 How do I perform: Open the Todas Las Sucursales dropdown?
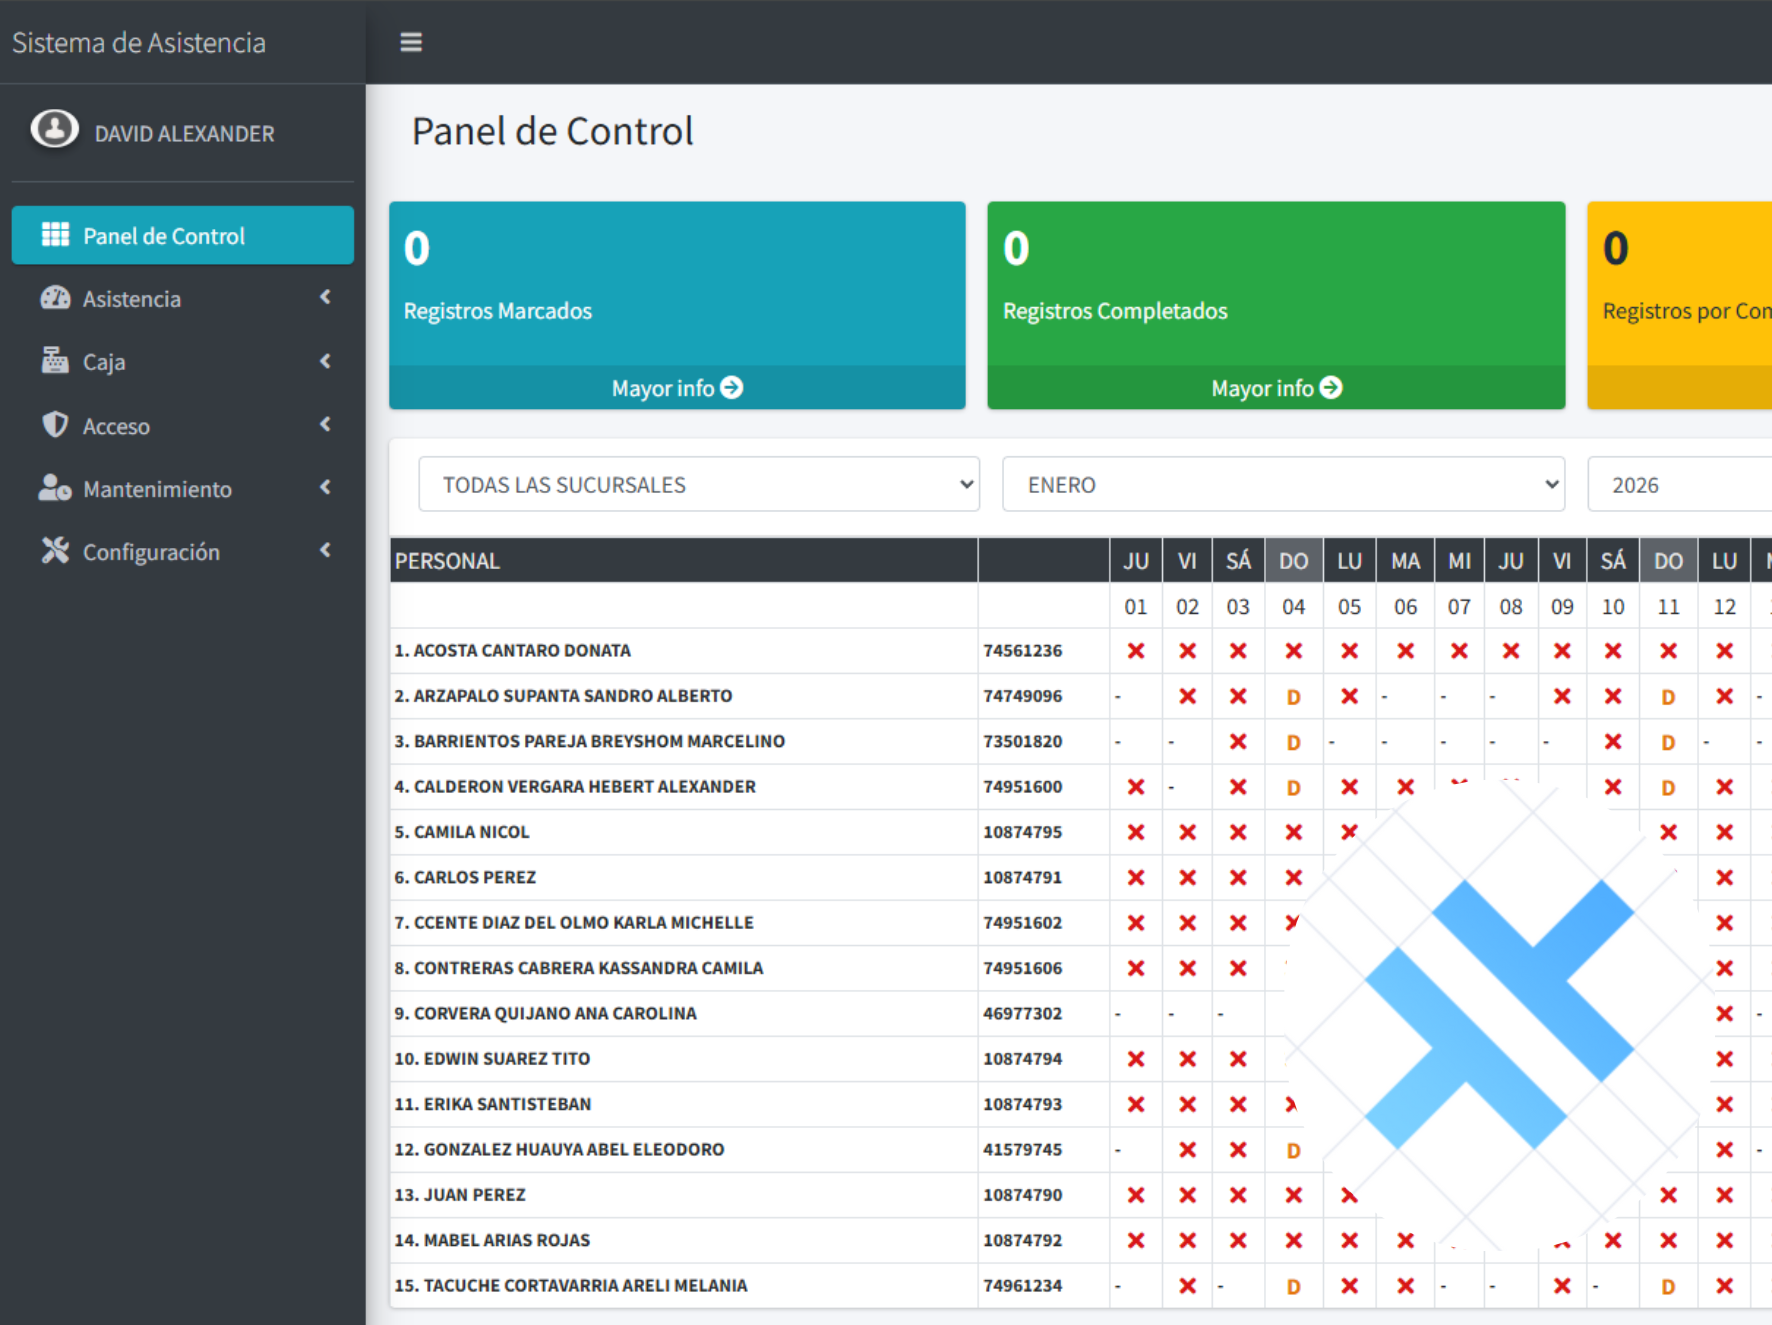(x=698, y=485)
